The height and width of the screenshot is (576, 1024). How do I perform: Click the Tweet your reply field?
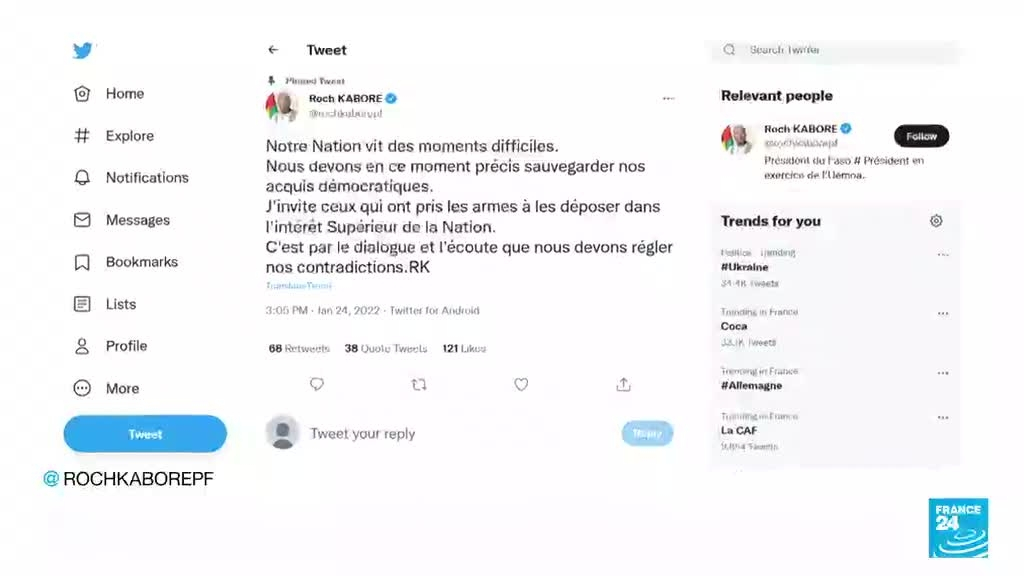click(x=457, y=434)
